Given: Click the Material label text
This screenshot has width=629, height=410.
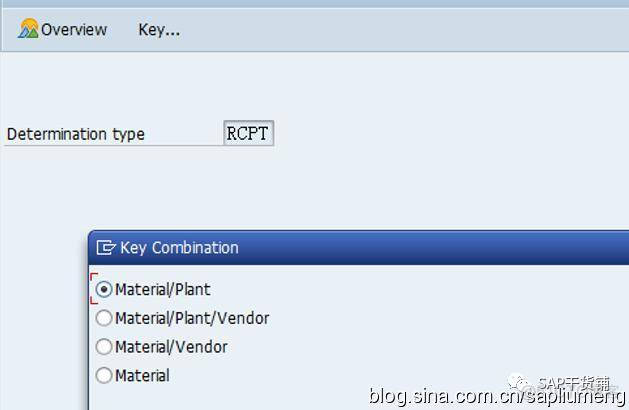Looking at the screenshot, I should pos(142,376).
